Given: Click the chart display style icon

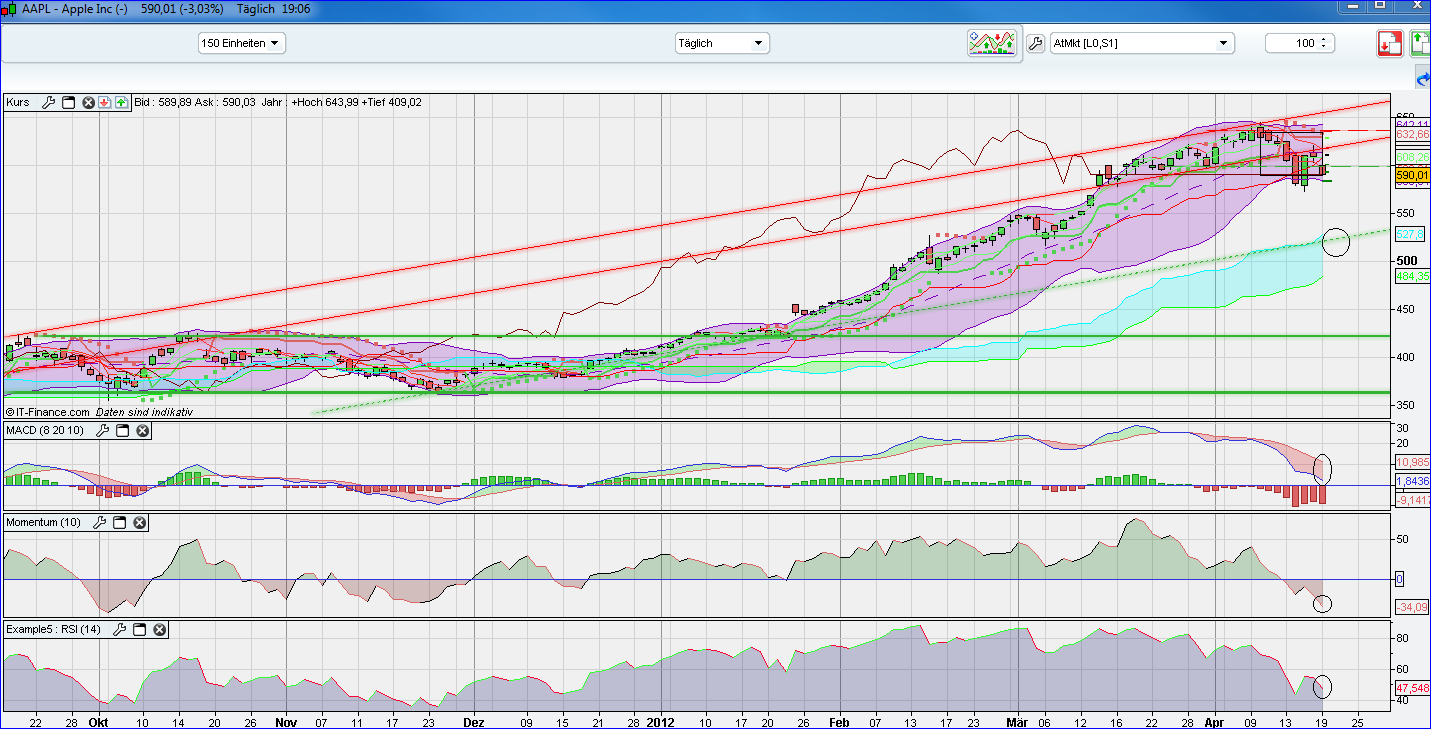Looking at the screenshot, I should coord(992,43).
